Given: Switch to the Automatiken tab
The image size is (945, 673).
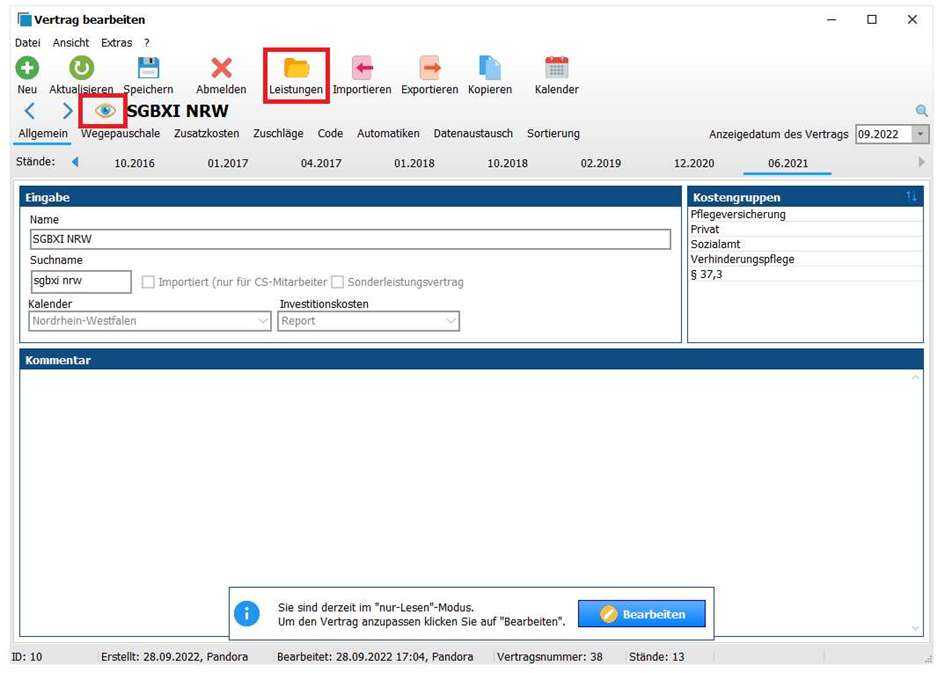Looking at the screenshot, I should click(388, 134).
